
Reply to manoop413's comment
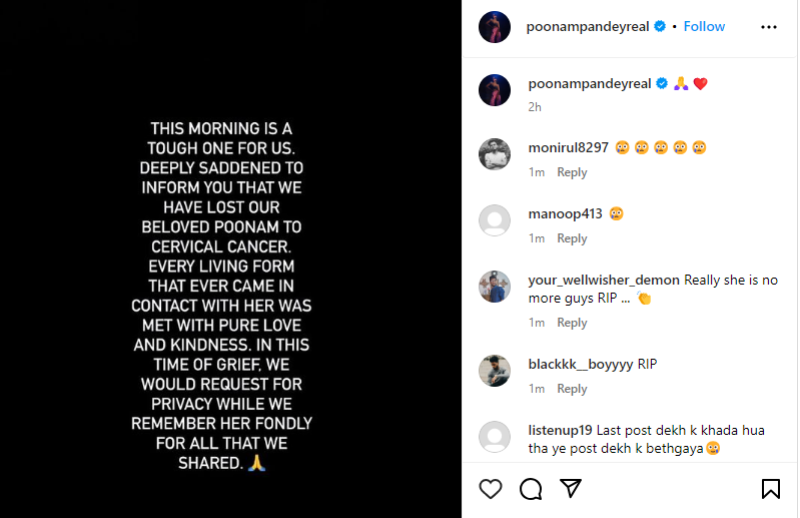click(x=572, y=239)
